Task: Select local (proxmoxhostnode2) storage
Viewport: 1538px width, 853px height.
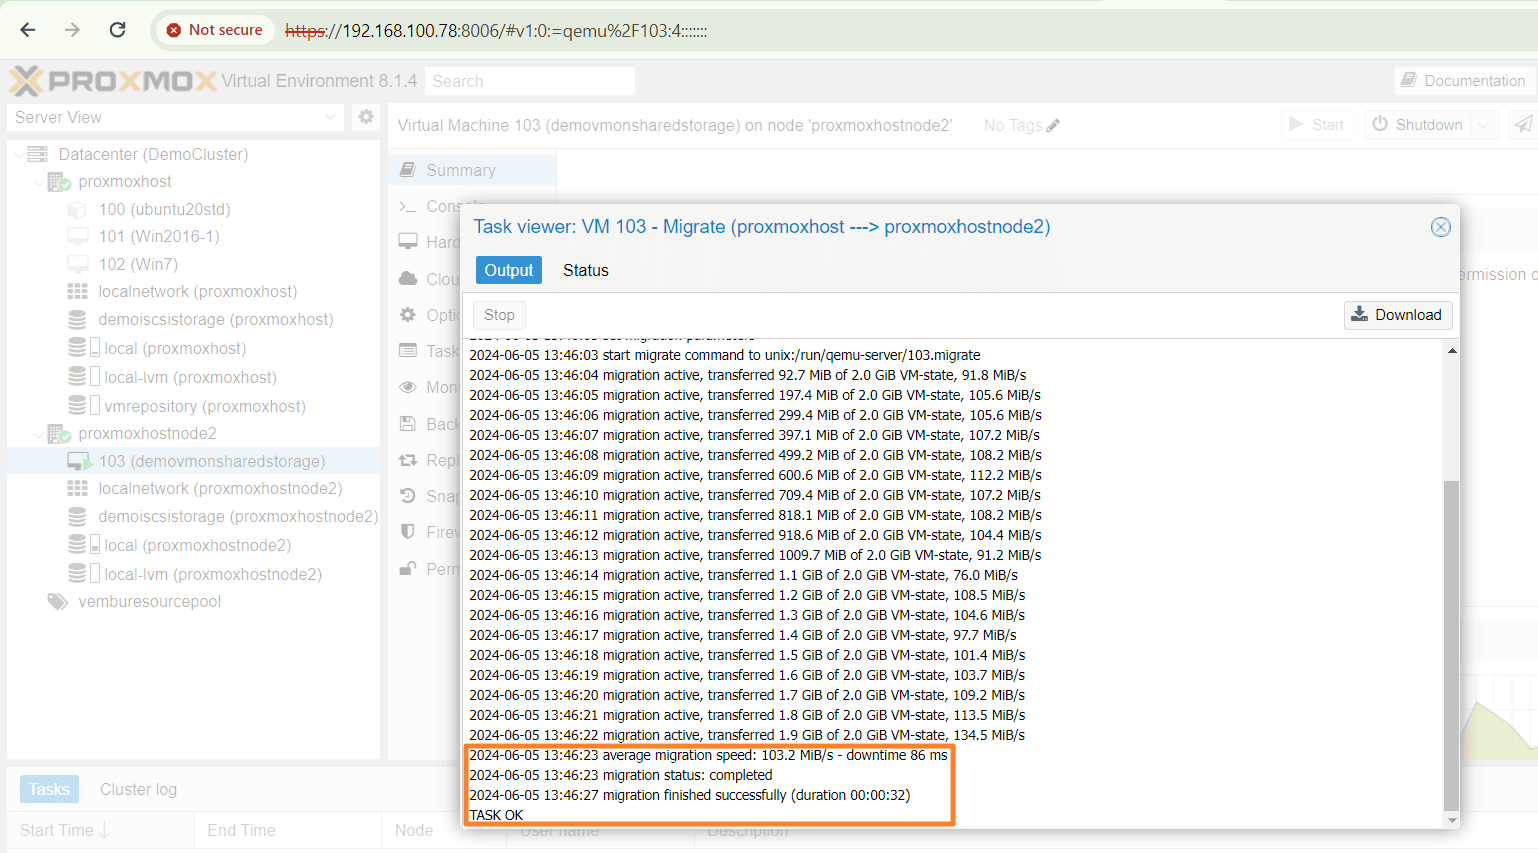Action: coord(197,545)
